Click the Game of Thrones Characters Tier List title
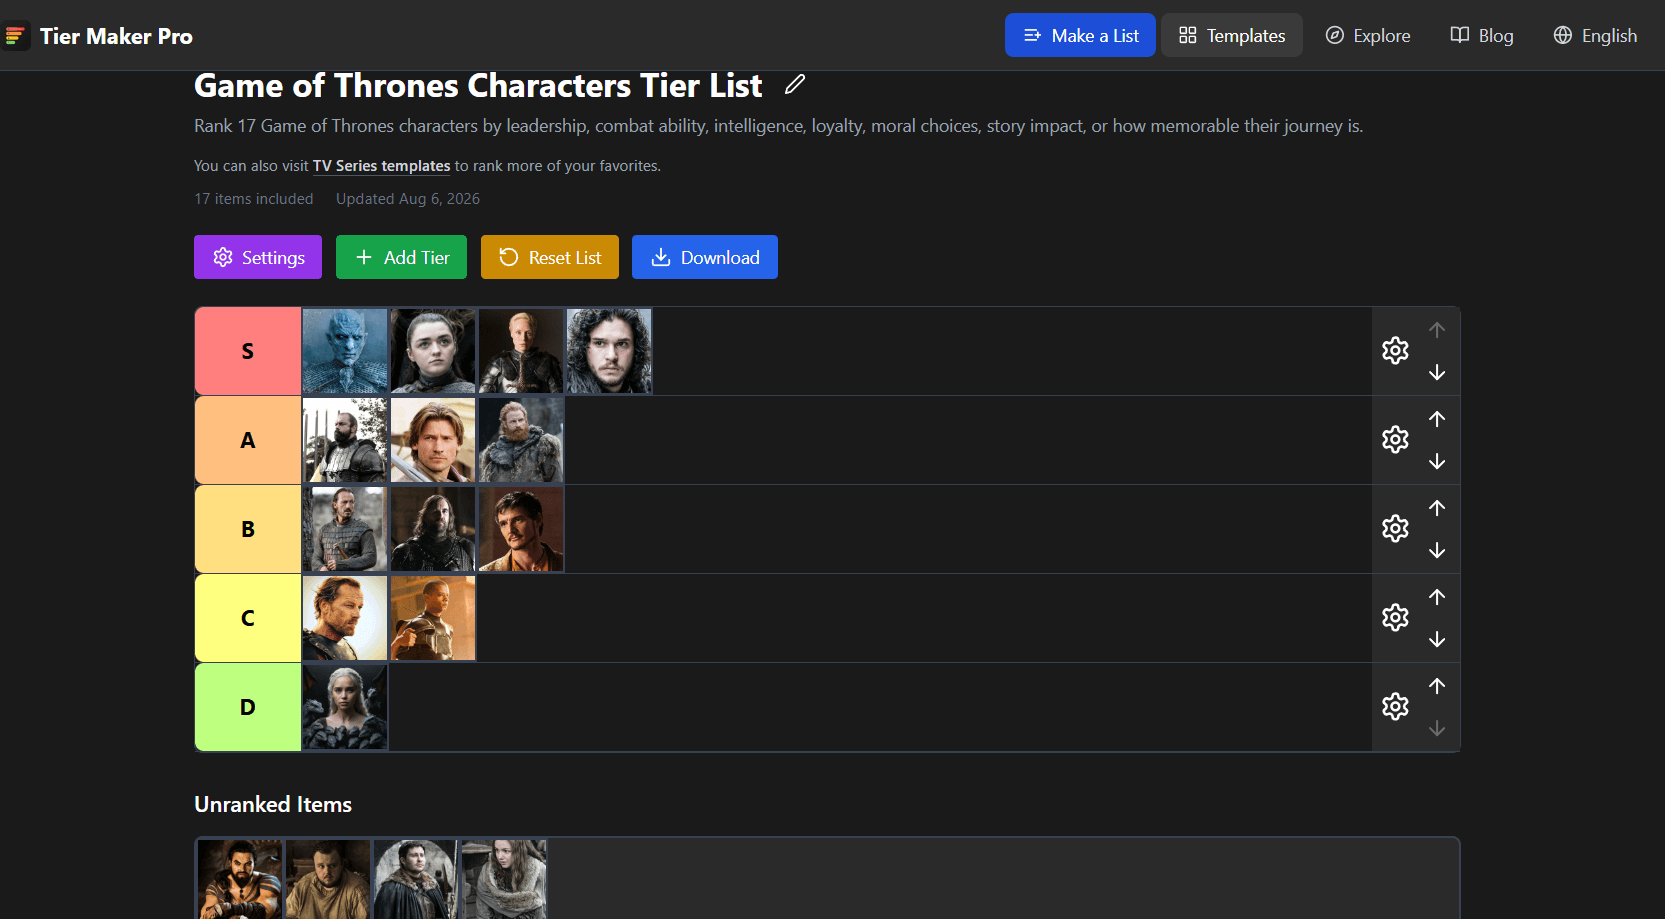Screen dimensions: 1665x919 pyautogui.click(x=478, y=86)
